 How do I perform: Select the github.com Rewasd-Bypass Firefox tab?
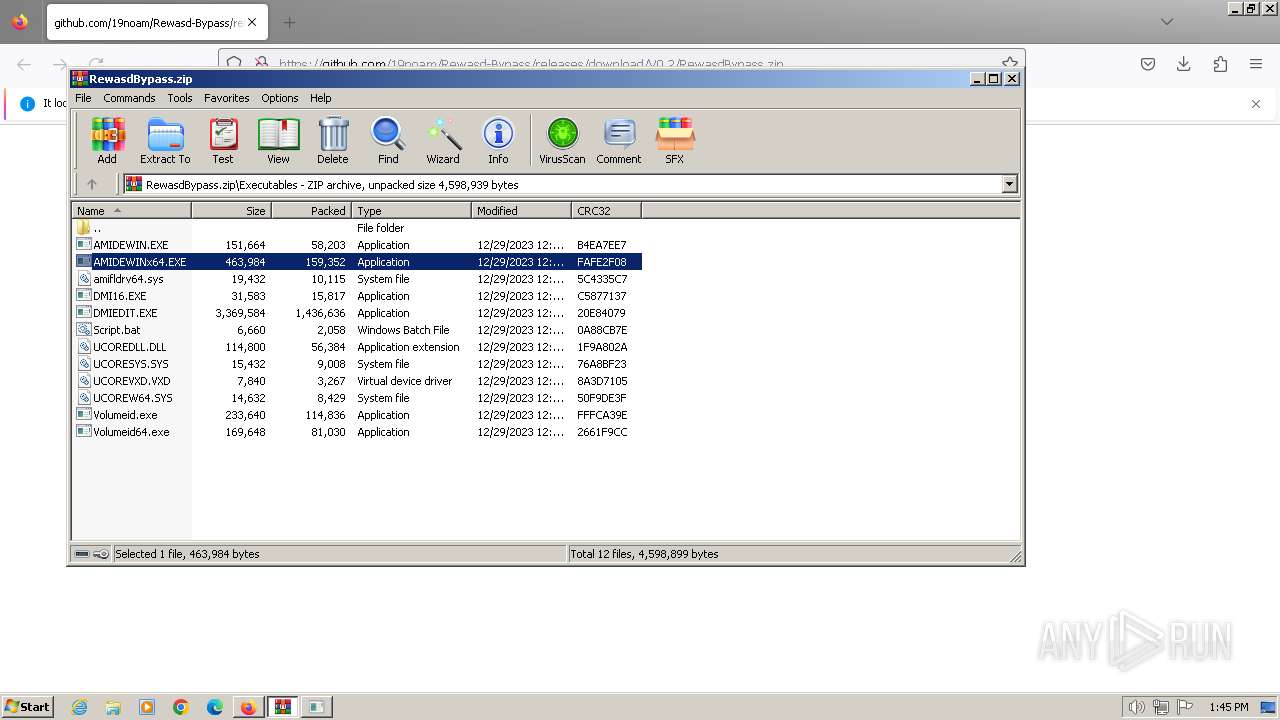[x=156, y=22]
